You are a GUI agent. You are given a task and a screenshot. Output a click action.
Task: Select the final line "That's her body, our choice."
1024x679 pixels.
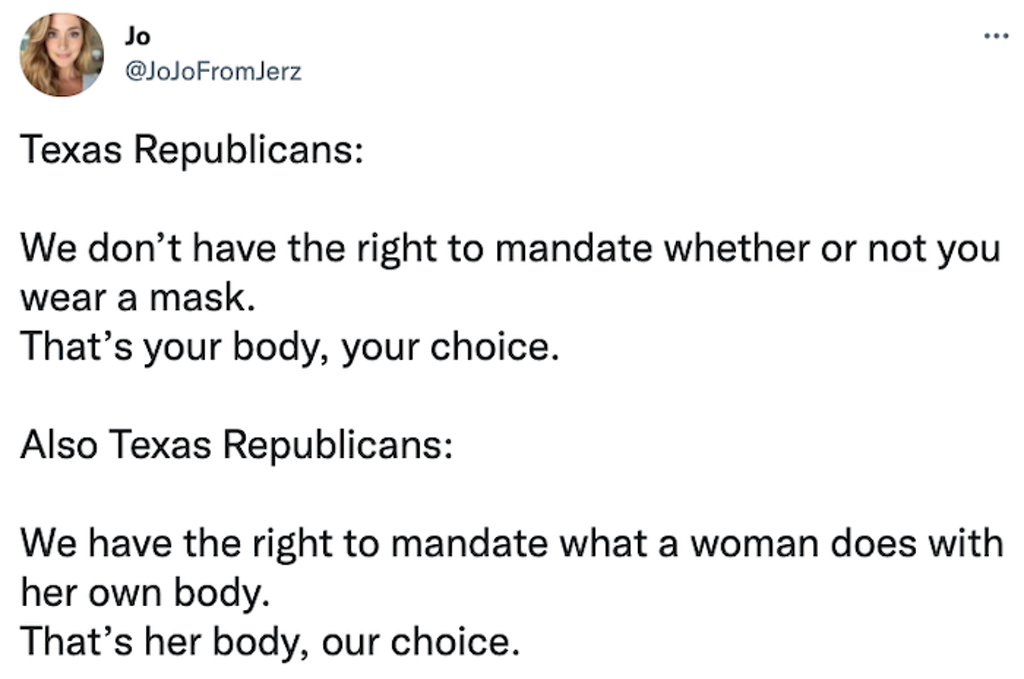click(270, 642)
